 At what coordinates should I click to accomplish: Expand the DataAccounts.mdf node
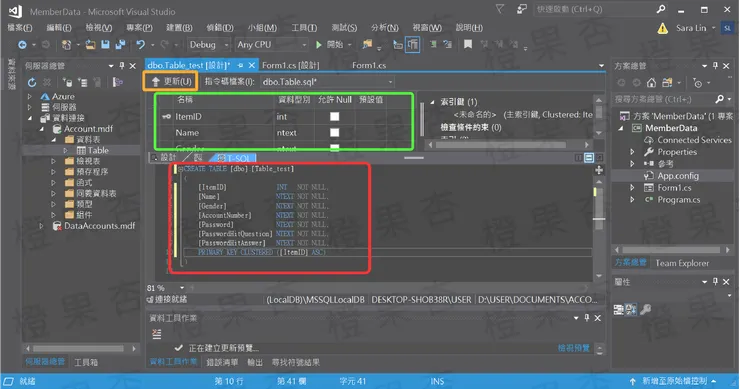(42, 226)
